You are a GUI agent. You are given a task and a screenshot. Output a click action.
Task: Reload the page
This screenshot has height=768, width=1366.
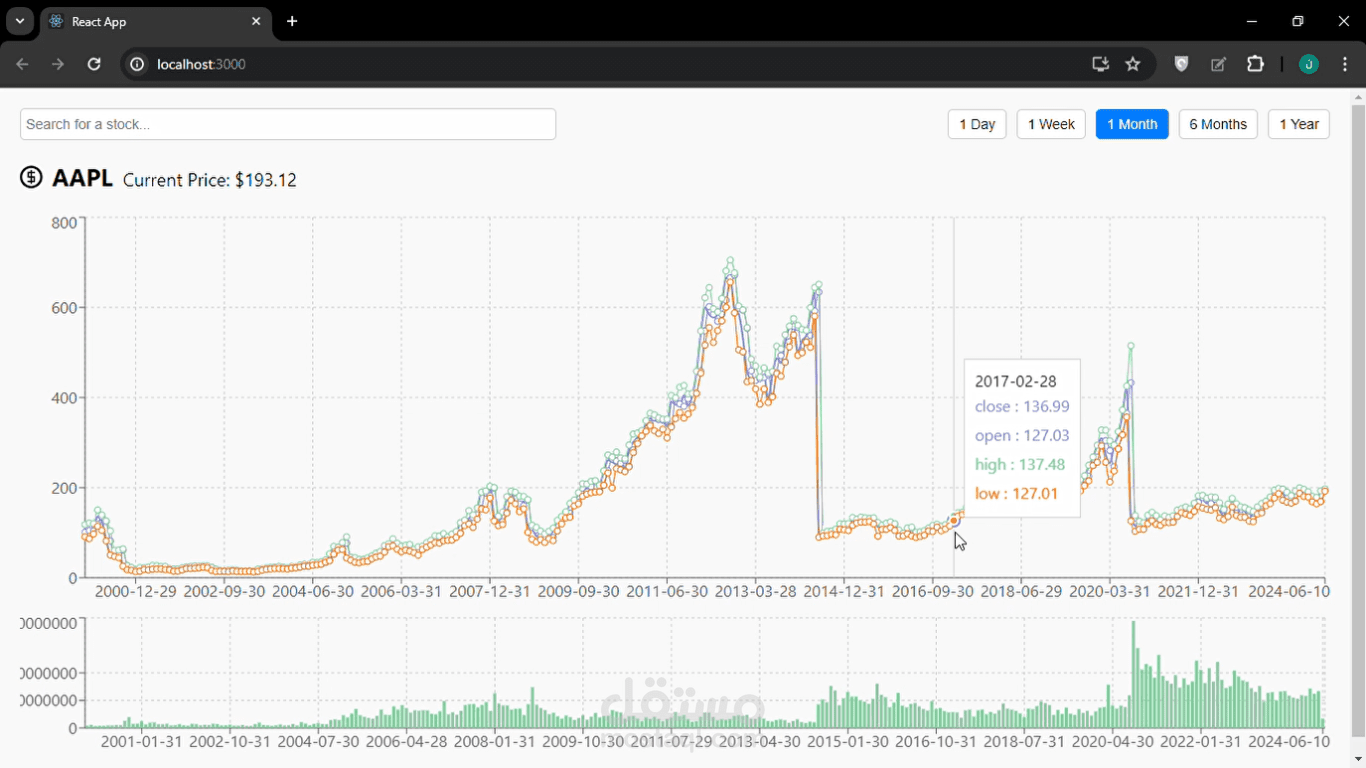tap(93, 64)
